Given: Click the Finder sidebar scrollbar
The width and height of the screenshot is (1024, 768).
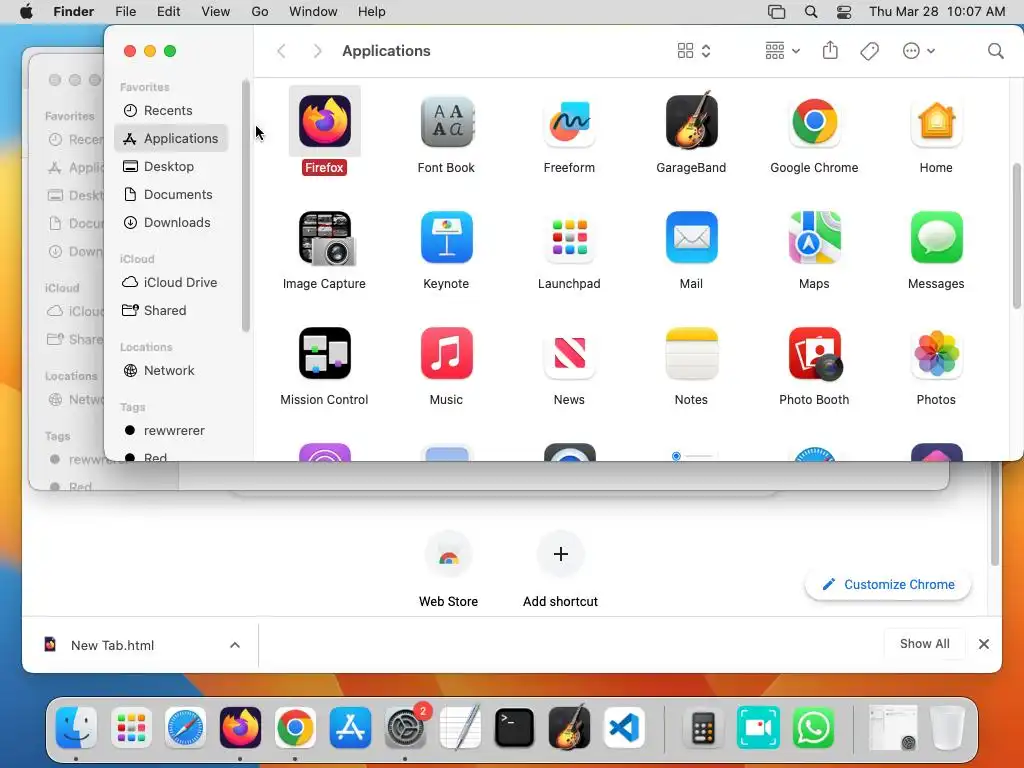Looking at the screenshot, I should pyautogui.click(x=246, y=206).
